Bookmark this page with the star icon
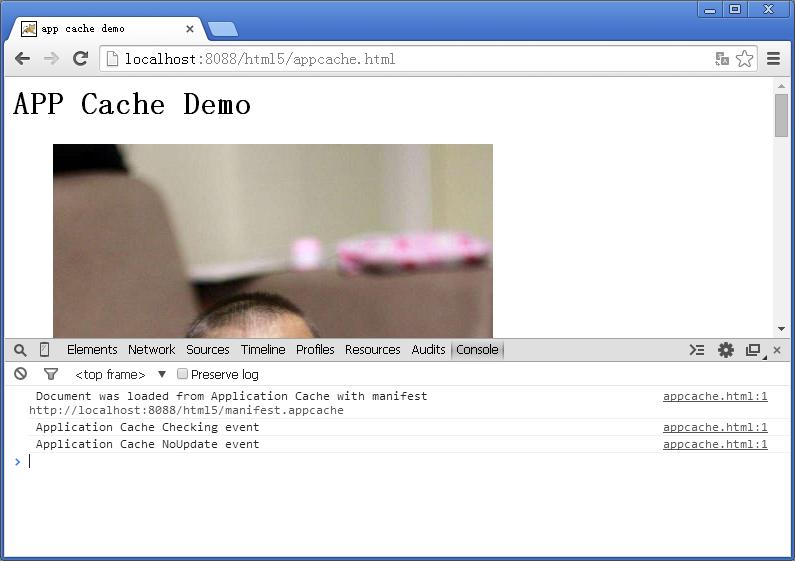 (744, 59)
